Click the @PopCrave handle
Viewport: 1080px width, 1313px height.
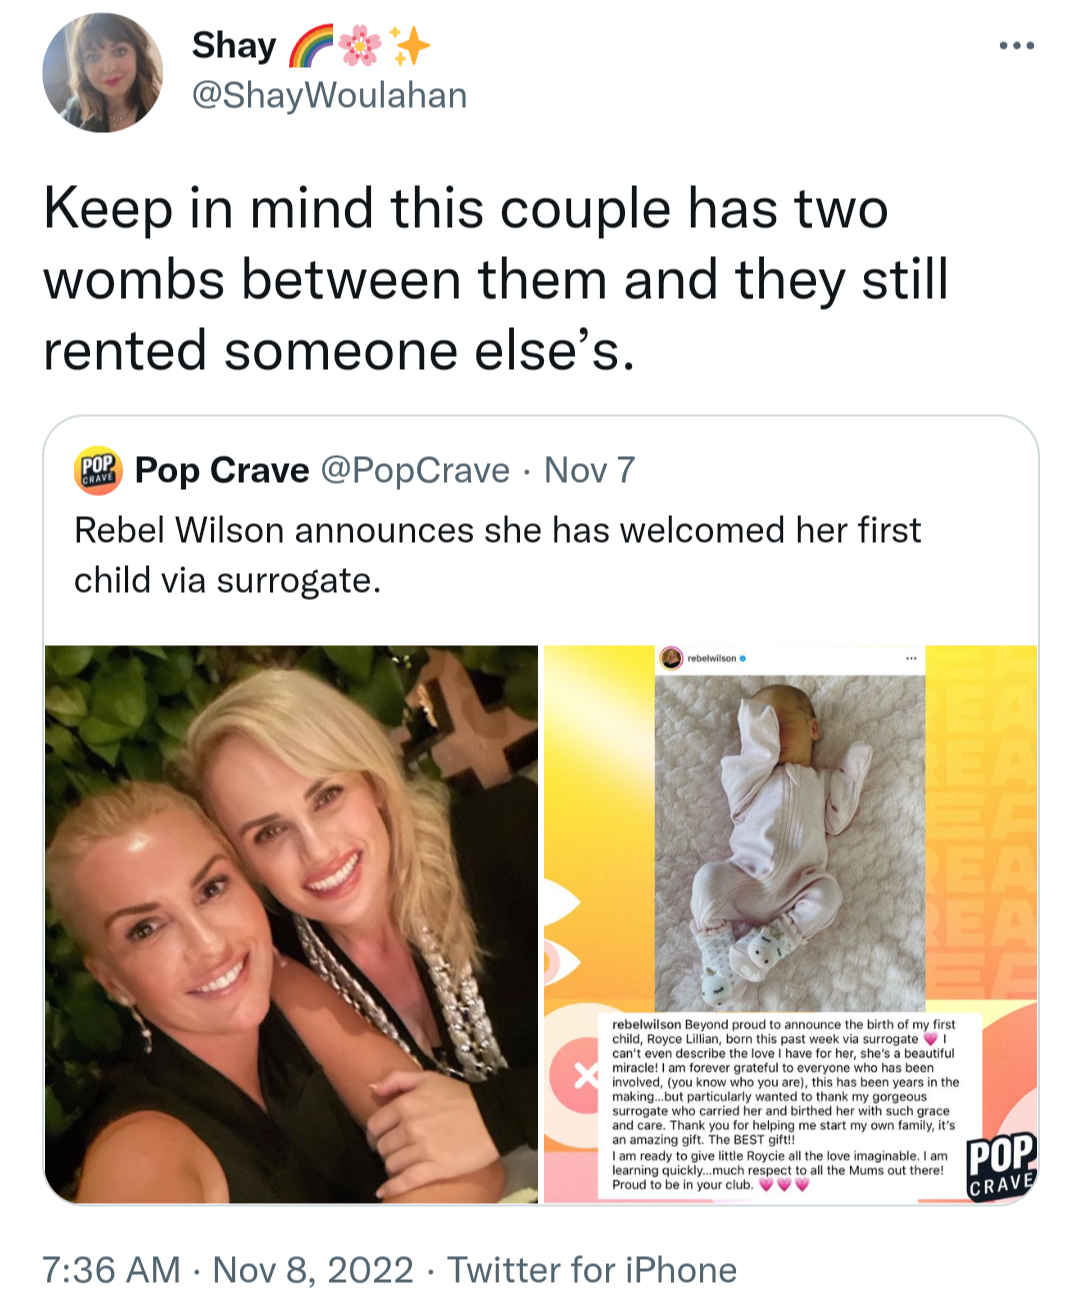[415, 470]
